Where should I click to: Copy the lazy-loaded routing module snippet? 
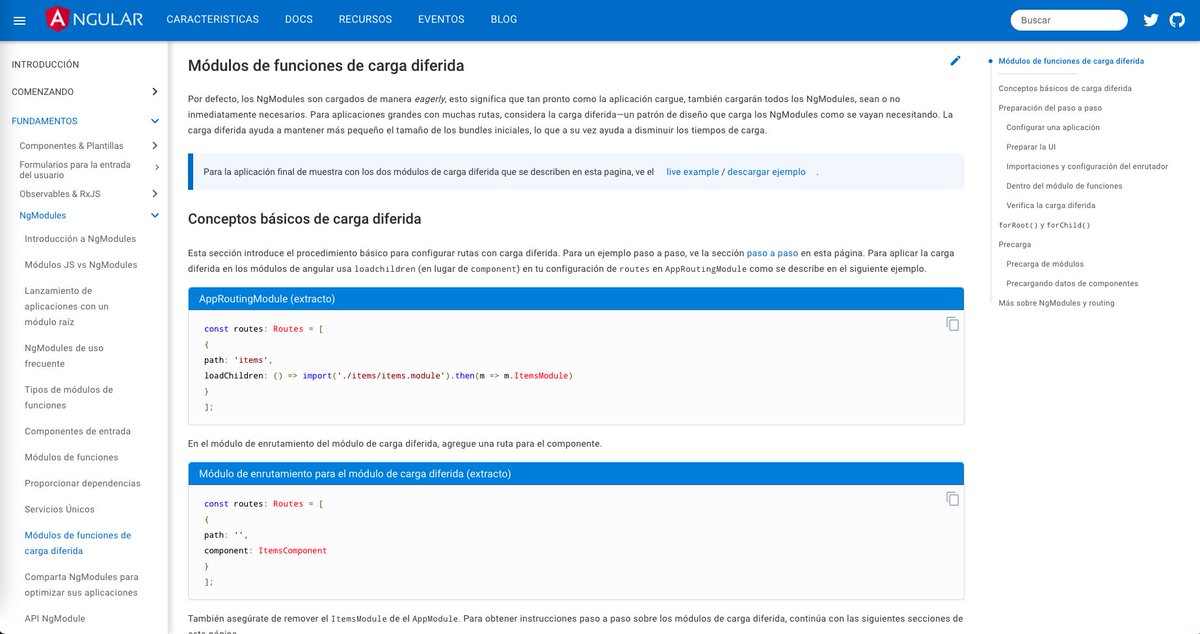click(951, 498)
